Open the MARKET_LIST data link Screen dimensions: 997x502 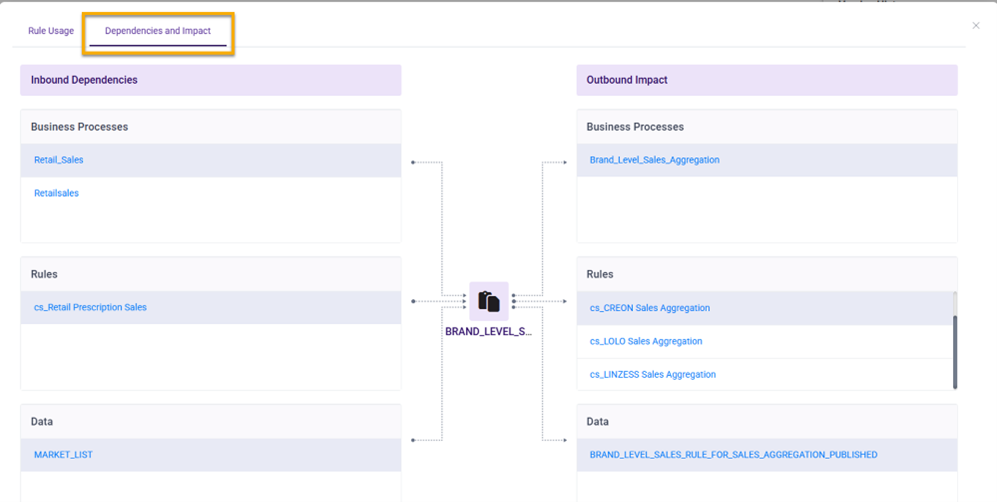click(63, 455)
